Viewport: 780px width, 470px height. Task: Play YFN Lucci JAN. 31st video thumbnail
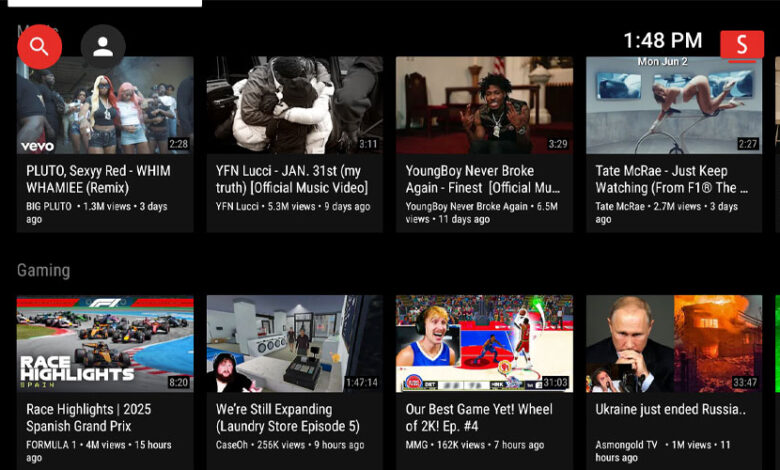pyautogui.click(x=294, y=105)
